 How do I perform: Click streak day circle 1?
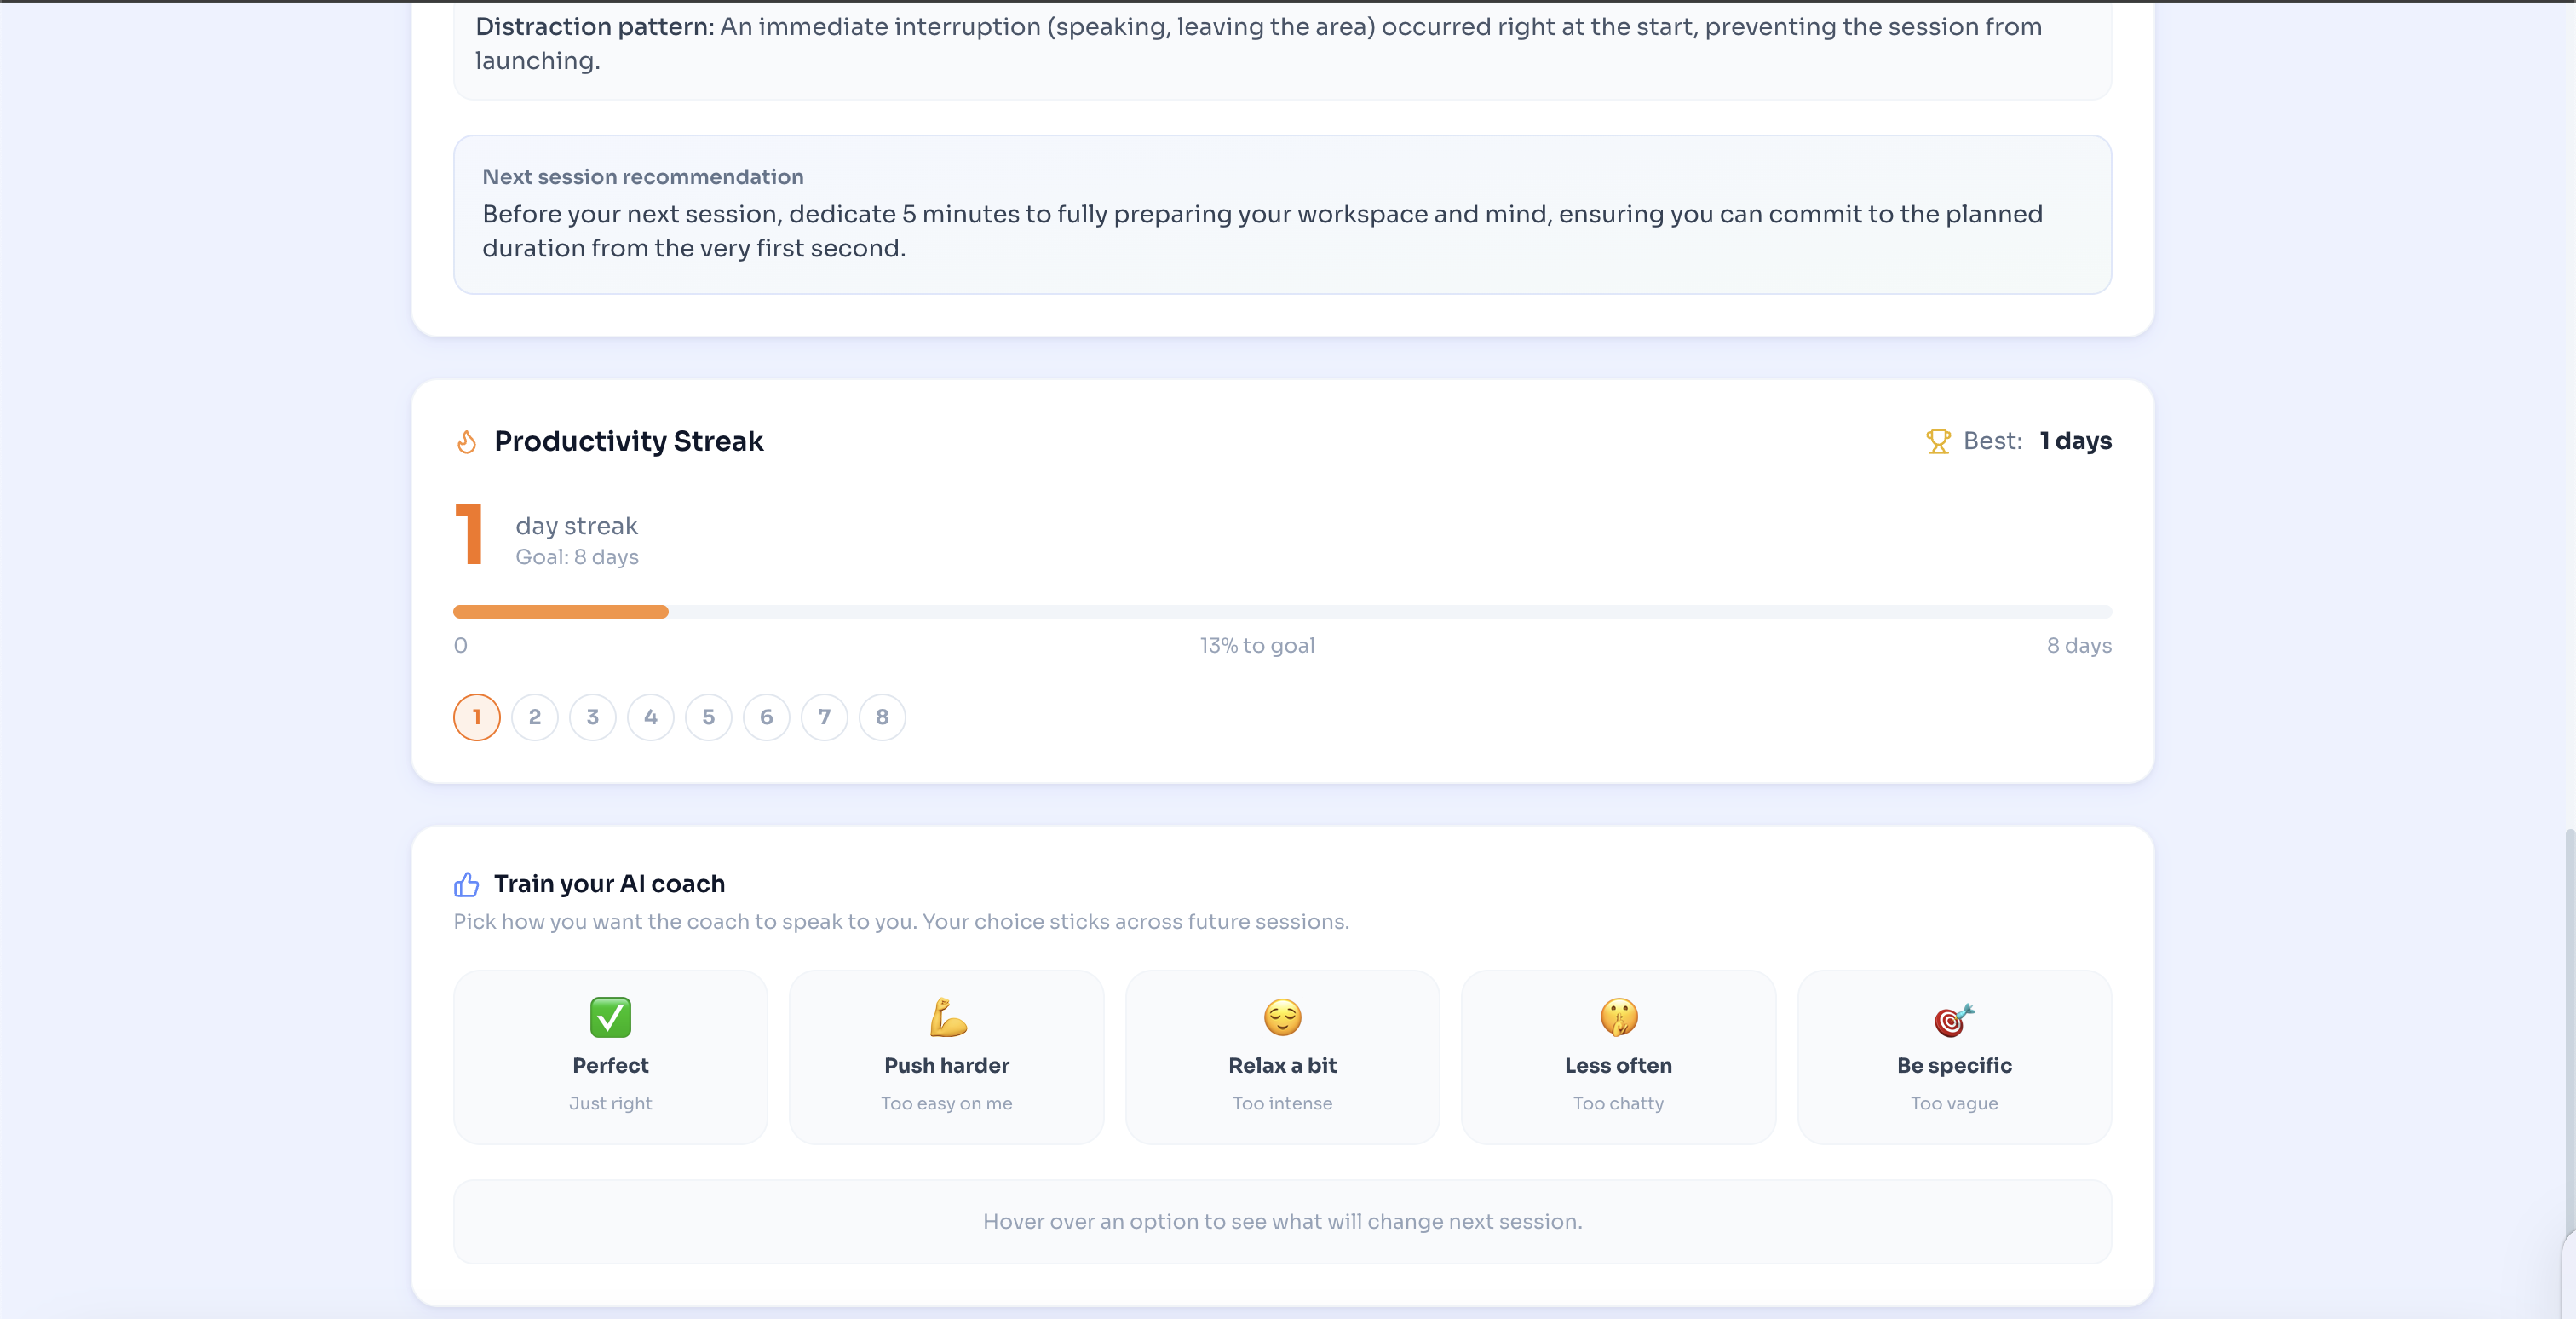(477, 717)
